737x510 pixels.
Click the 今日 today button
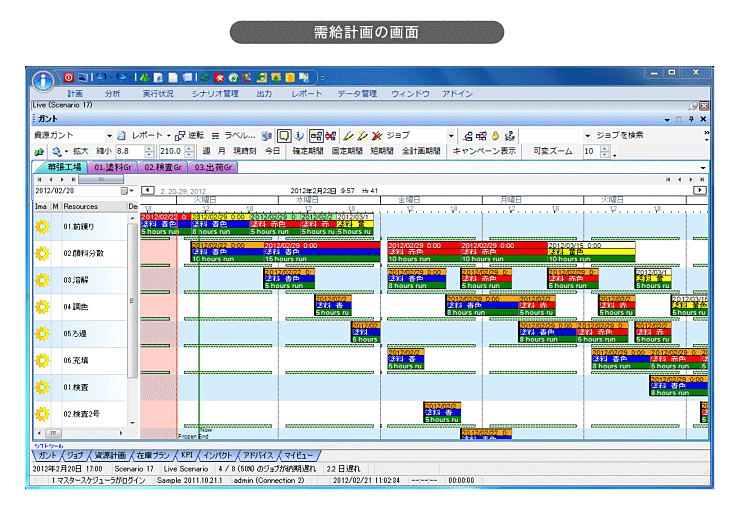(273, 151)
